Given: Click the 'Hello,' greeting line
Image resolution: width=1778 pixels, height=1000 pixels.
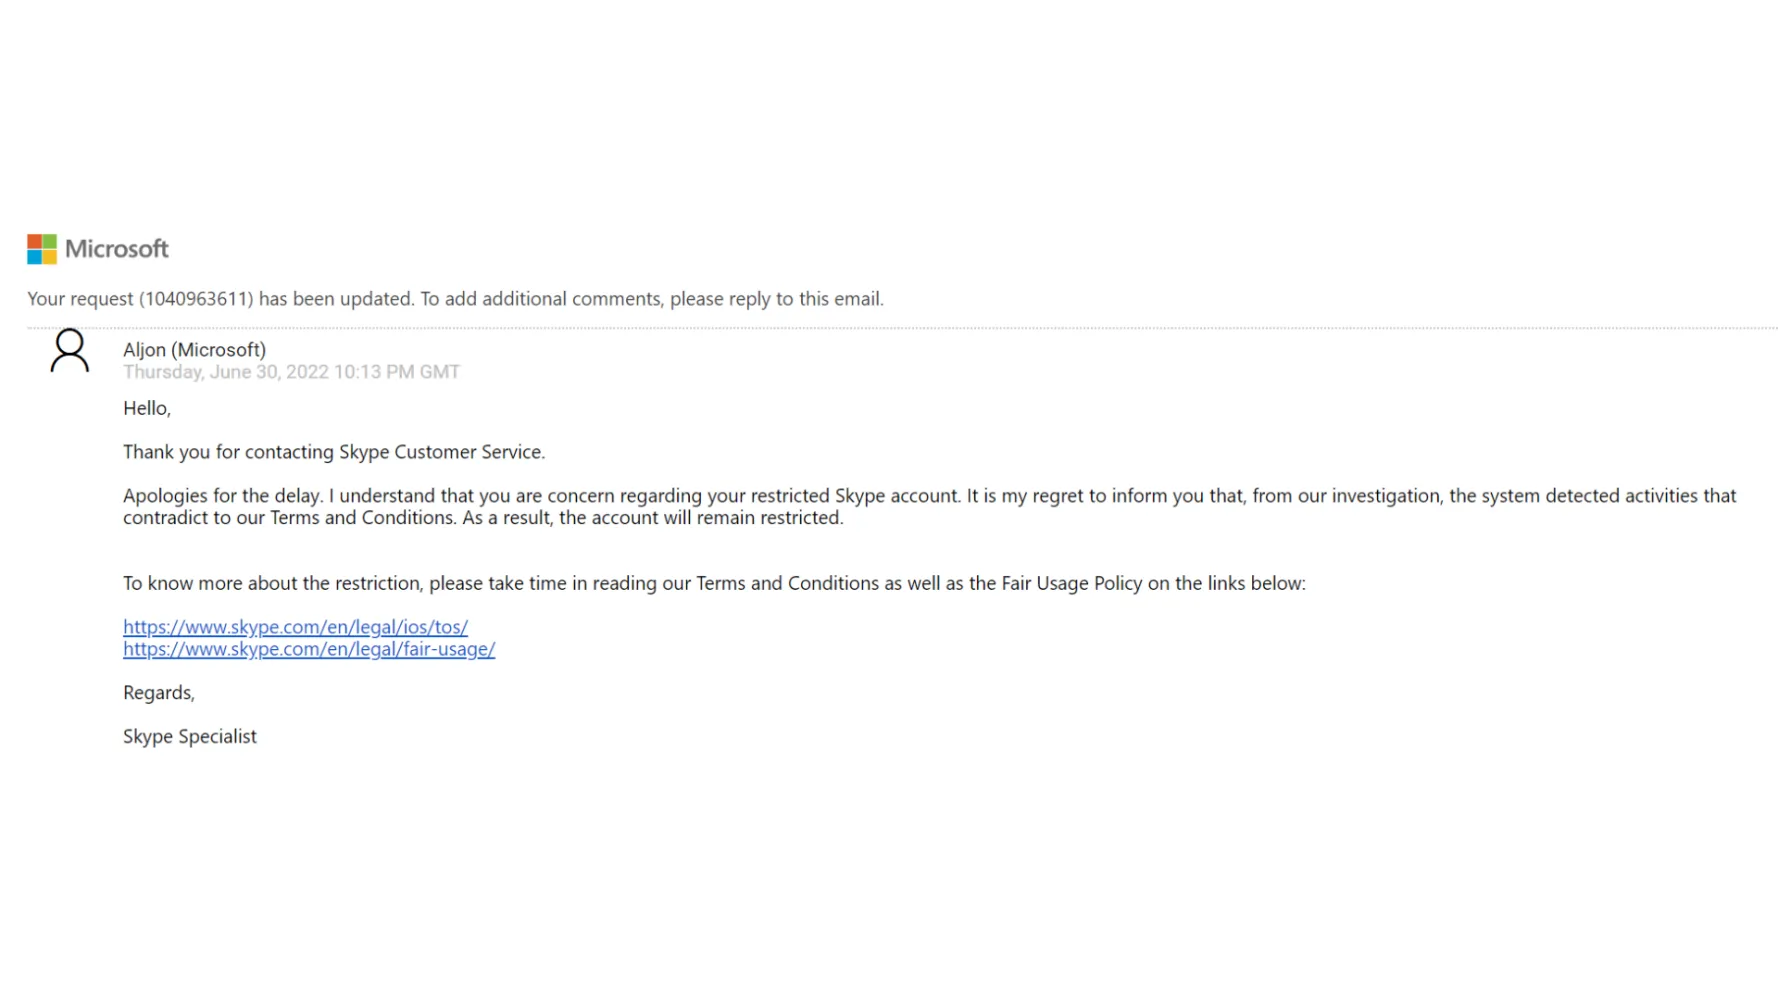Looking at the screenshot, I should (x=147, y=408).
